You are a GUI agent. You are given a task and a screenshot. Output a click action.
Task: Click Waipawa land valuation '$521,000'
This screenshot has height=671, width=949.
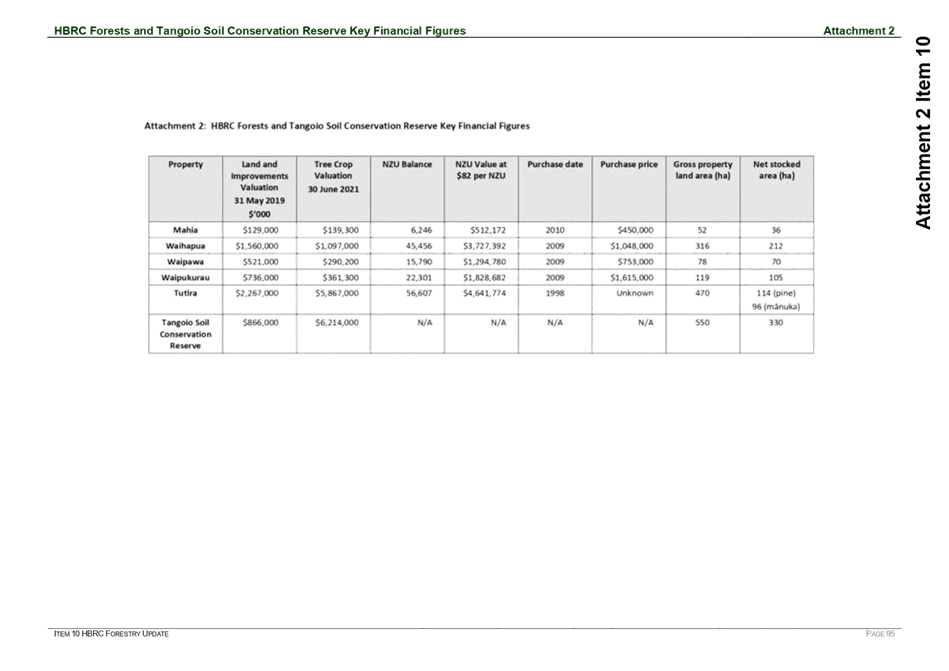(260, 261)
